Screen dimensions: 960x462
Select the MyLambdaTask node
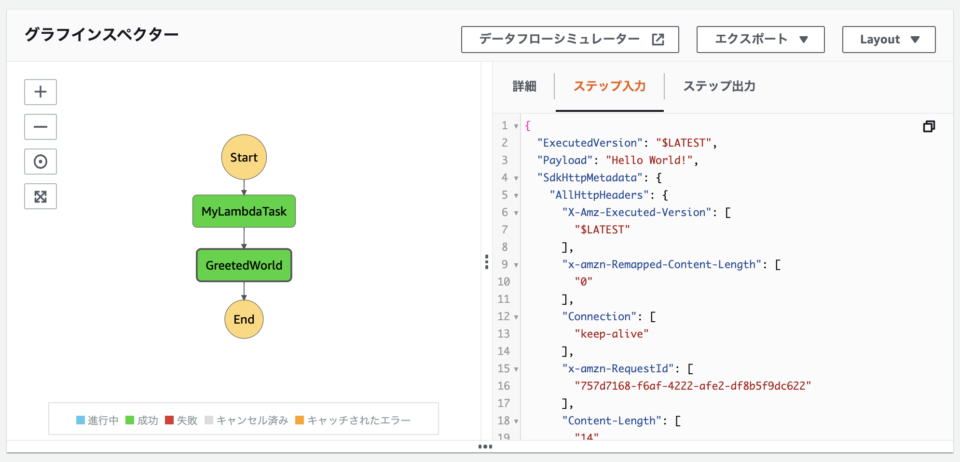tap(244, 211)
